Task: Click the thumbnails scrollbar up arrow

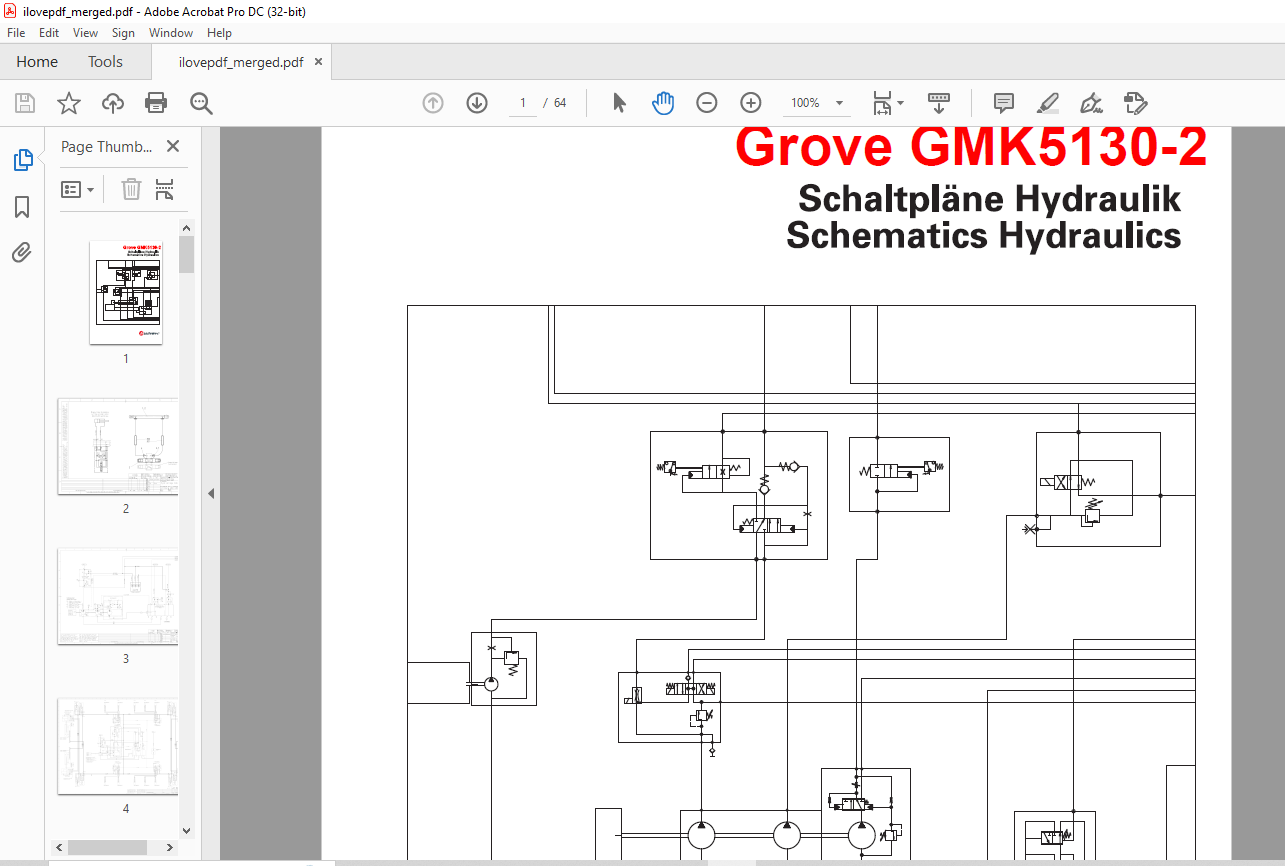Action: click(187, 229)
